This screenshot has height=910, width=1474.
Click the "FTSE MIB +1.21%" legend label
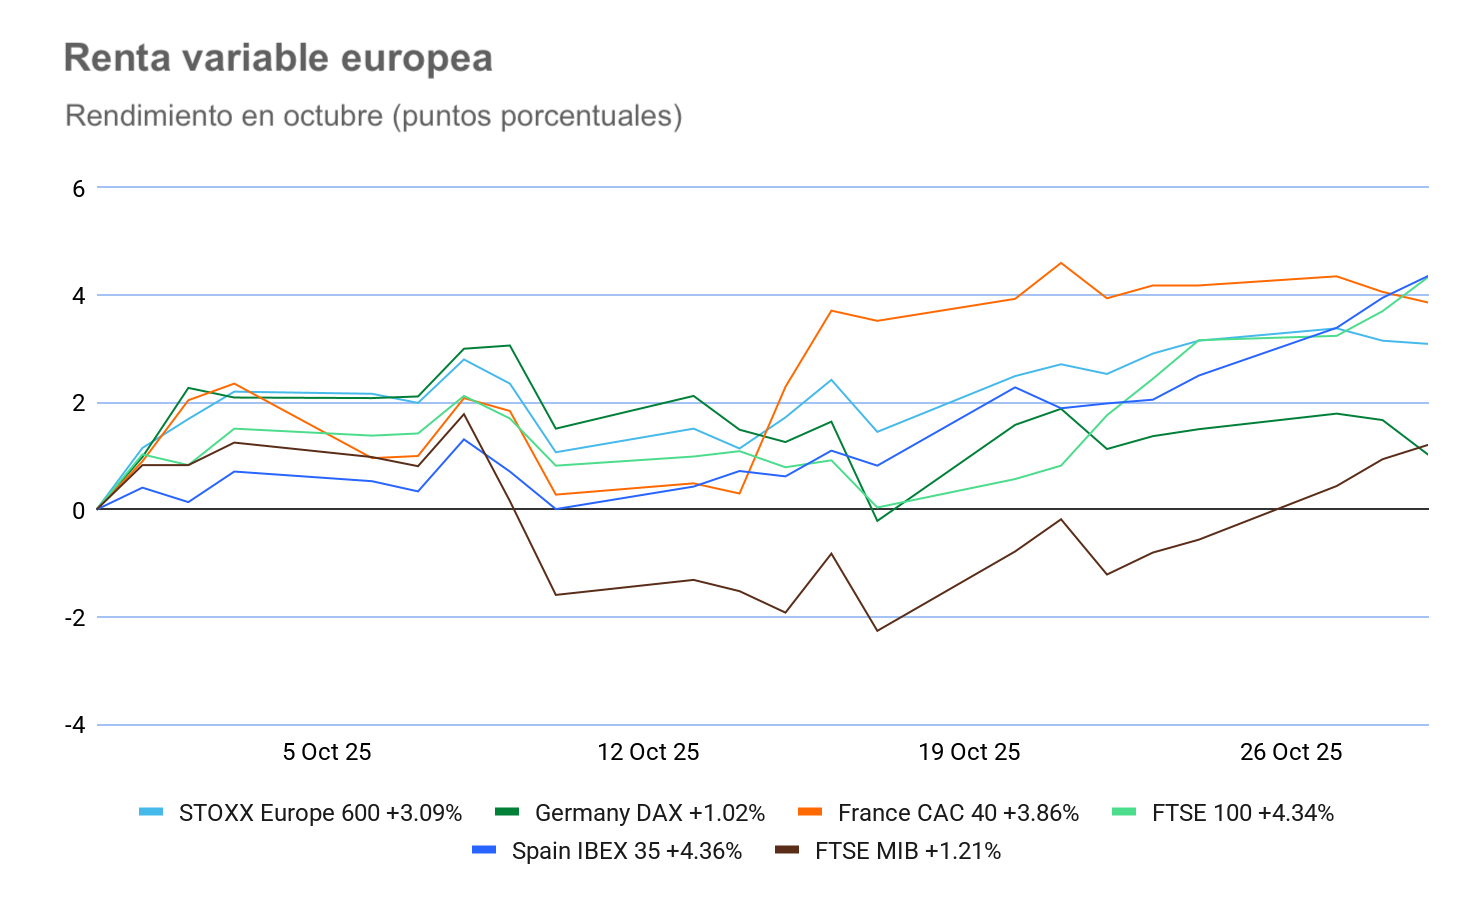coord(908,851)
